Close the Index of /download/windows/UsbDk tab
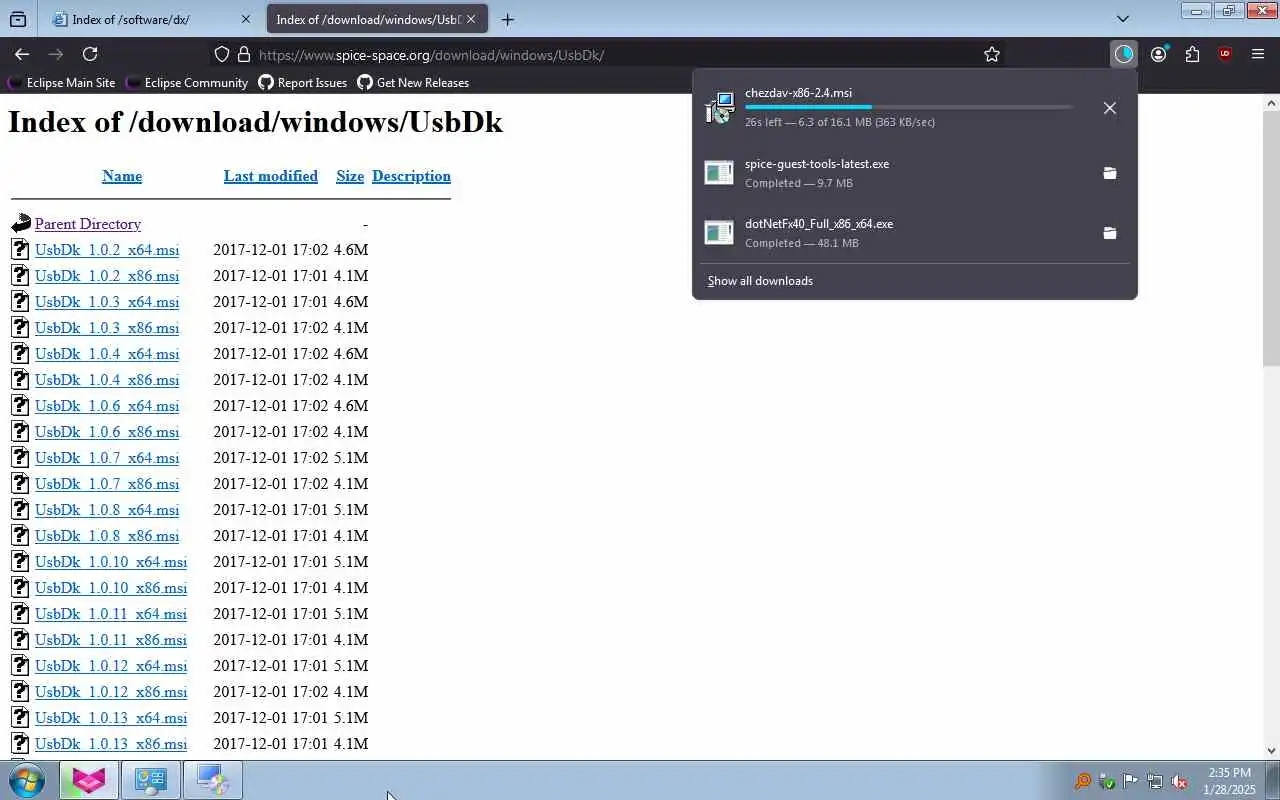Image resolution: width=1280 pixels, height=800 pixels. (471, 19)
